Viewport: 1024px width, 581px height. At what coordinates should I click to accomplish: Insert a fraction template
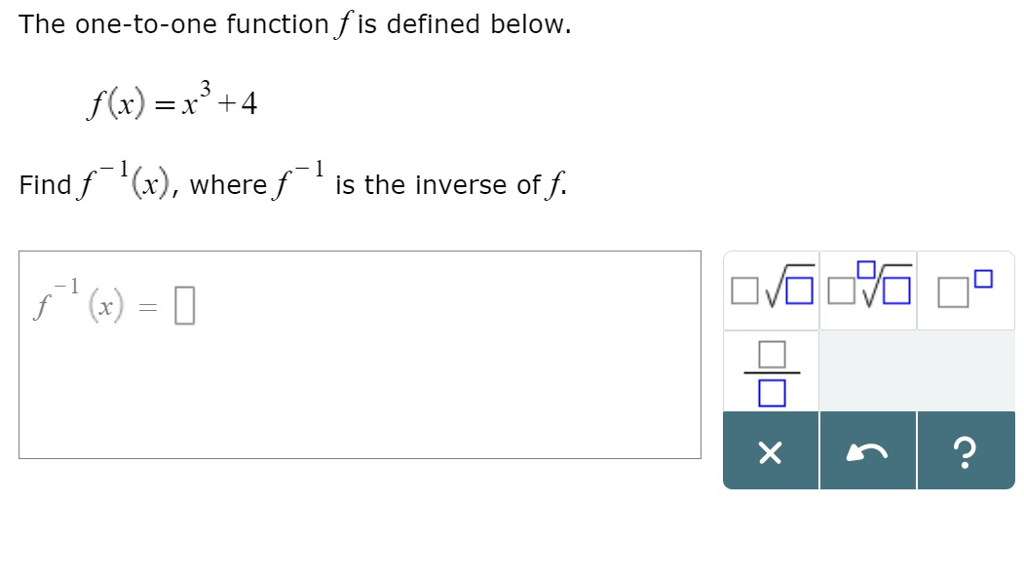tap(769, 370)
